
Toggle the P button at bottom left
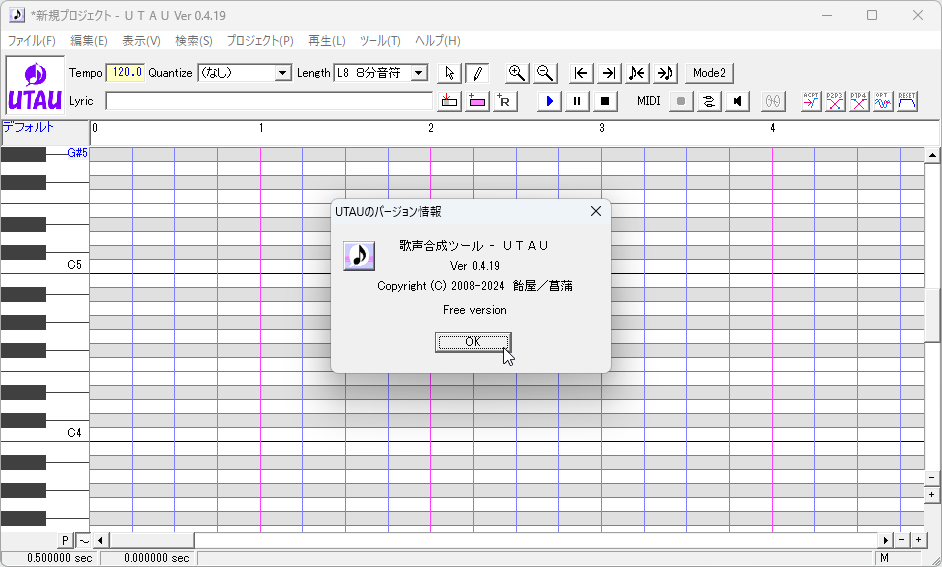coord(65,541)
